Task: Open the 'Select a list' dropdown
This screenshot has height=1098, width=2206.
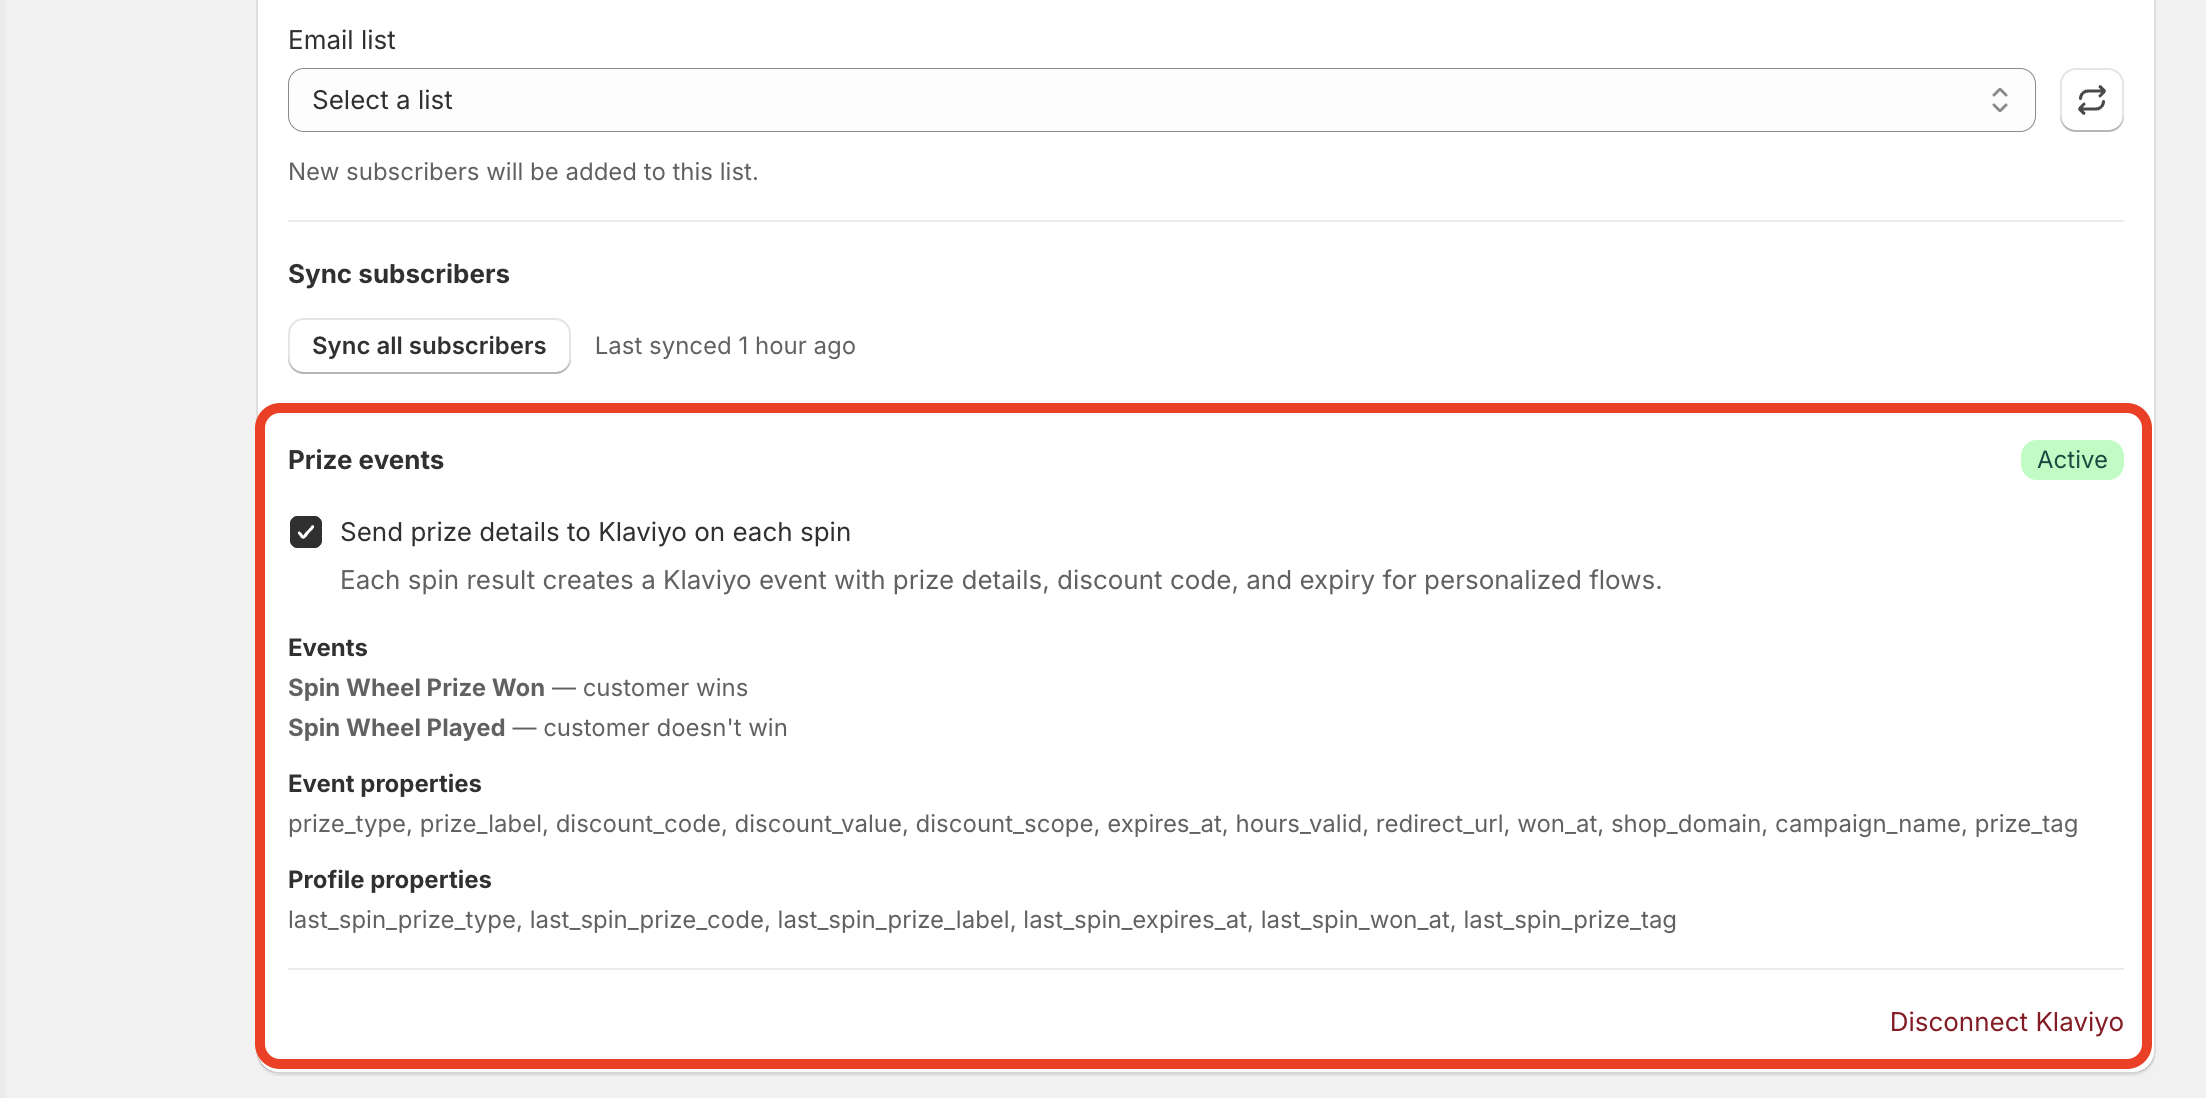Action: tap(1161, 100)
